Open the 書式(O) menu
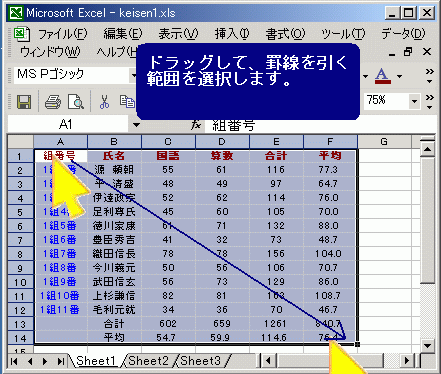 coord(285,34)
